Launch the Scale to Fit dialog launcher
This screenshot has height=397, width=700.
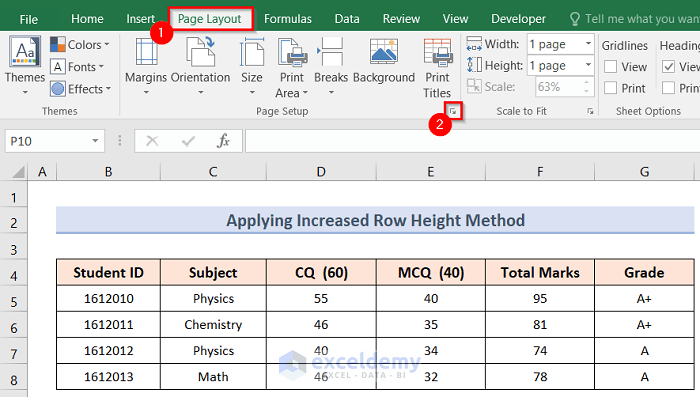pyautogui.click(x=590, y=111)
